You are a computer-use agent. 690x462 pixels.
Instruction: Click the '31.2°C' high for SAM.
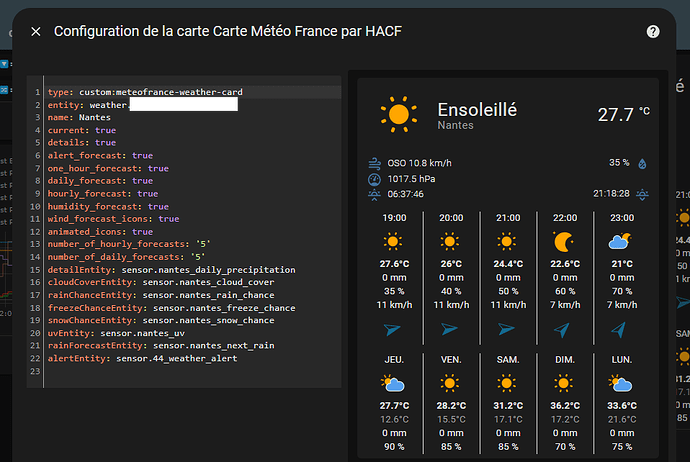(508, 405)
